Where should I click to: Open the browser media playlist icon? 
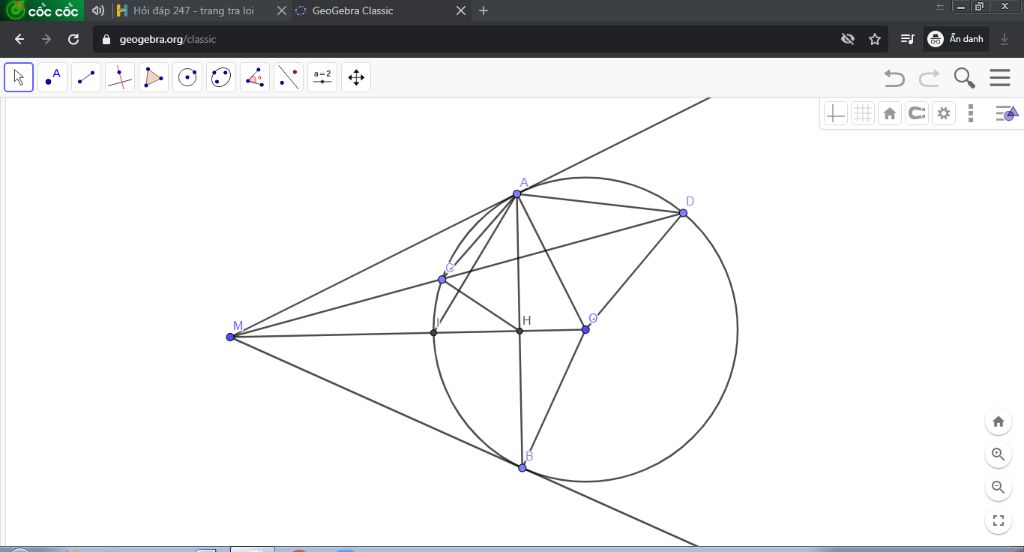907,39
